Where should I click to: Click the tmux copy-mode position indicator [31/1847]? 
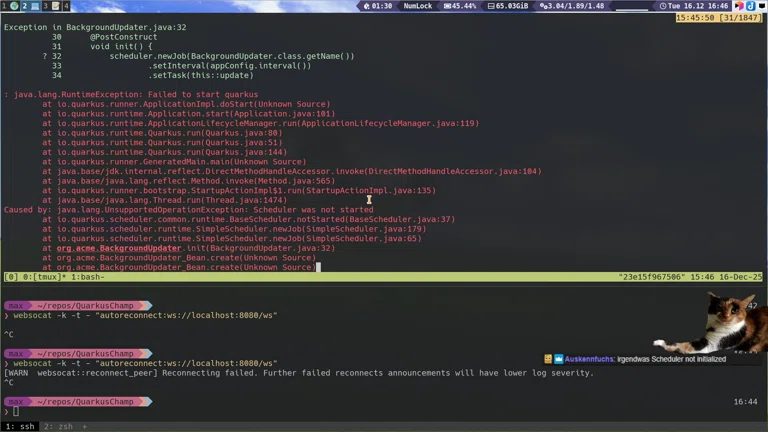point(733,17)
